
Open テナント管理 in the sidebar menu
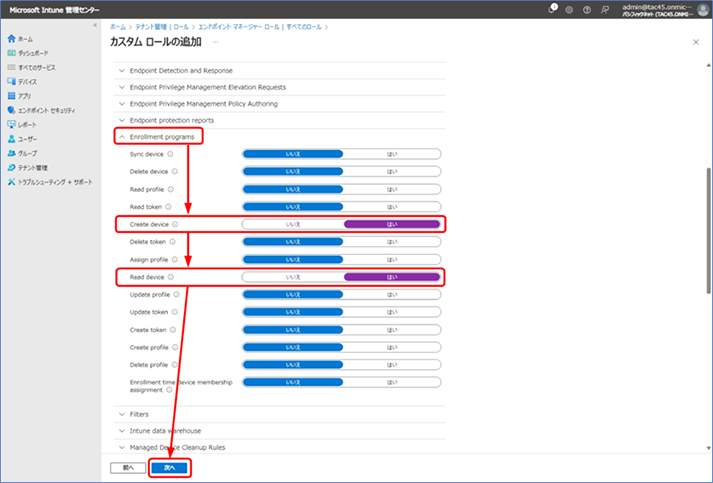click(x=33, y=168)
